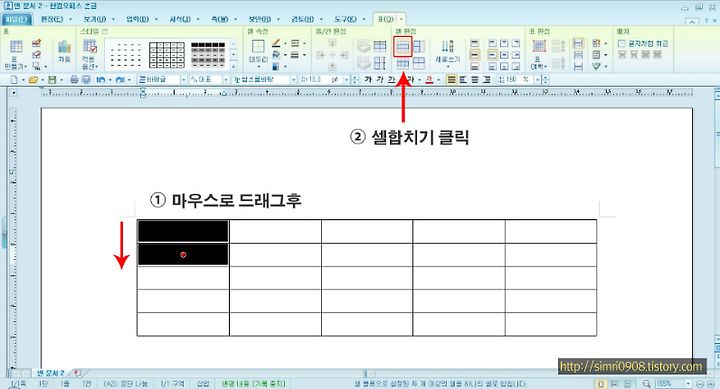Click the 삽입 insert mode status entry
Screen dimensions: 720x389
203,383
